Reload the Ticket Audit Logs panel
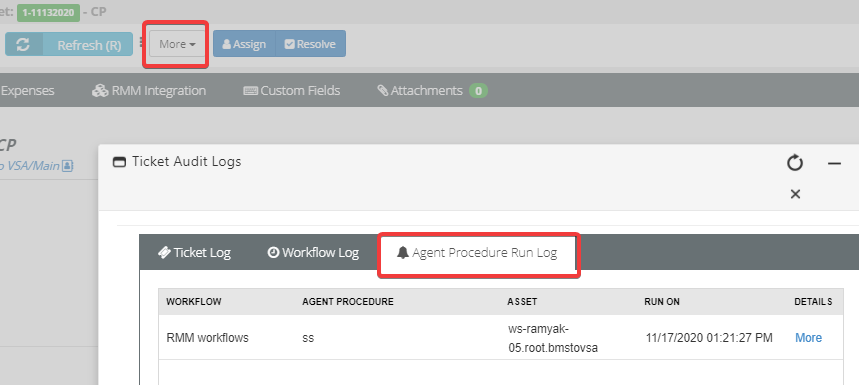The image size is (859, 385). 795,163
